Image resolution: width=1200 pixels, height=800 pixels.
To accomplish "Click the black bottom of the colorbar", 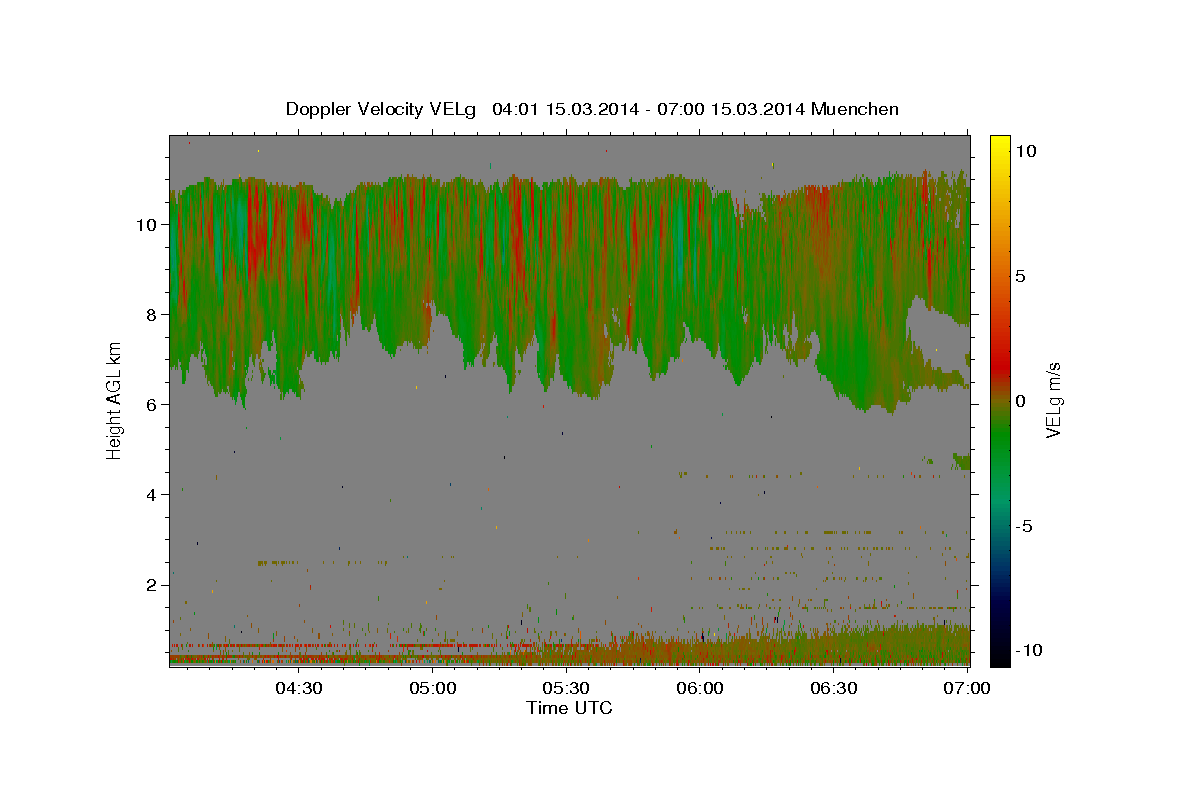I will pos(1000,655).
